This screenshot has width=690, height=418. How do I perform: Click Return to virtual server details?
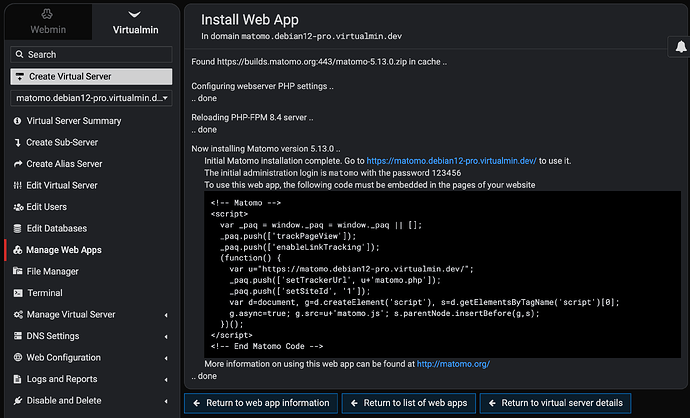(555, 403)
